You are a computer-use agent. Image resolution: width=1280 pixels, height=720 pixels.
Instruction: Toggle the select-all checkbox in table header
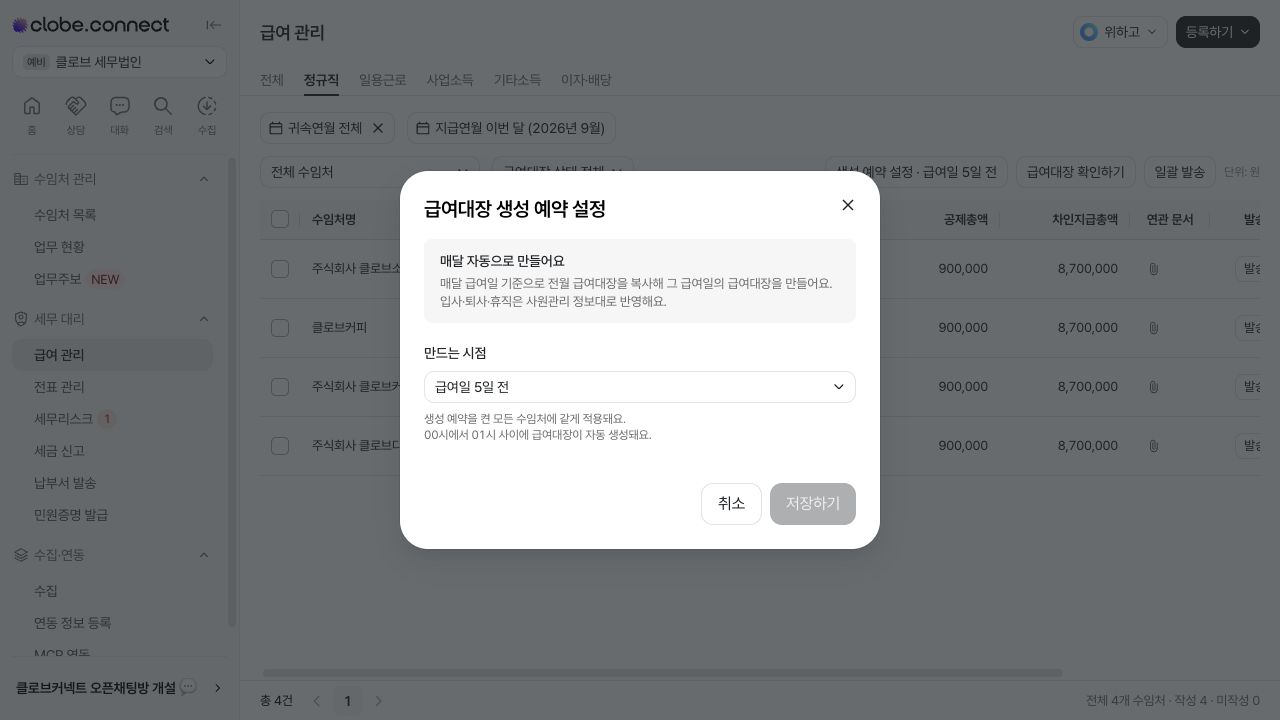click(280, 219)
